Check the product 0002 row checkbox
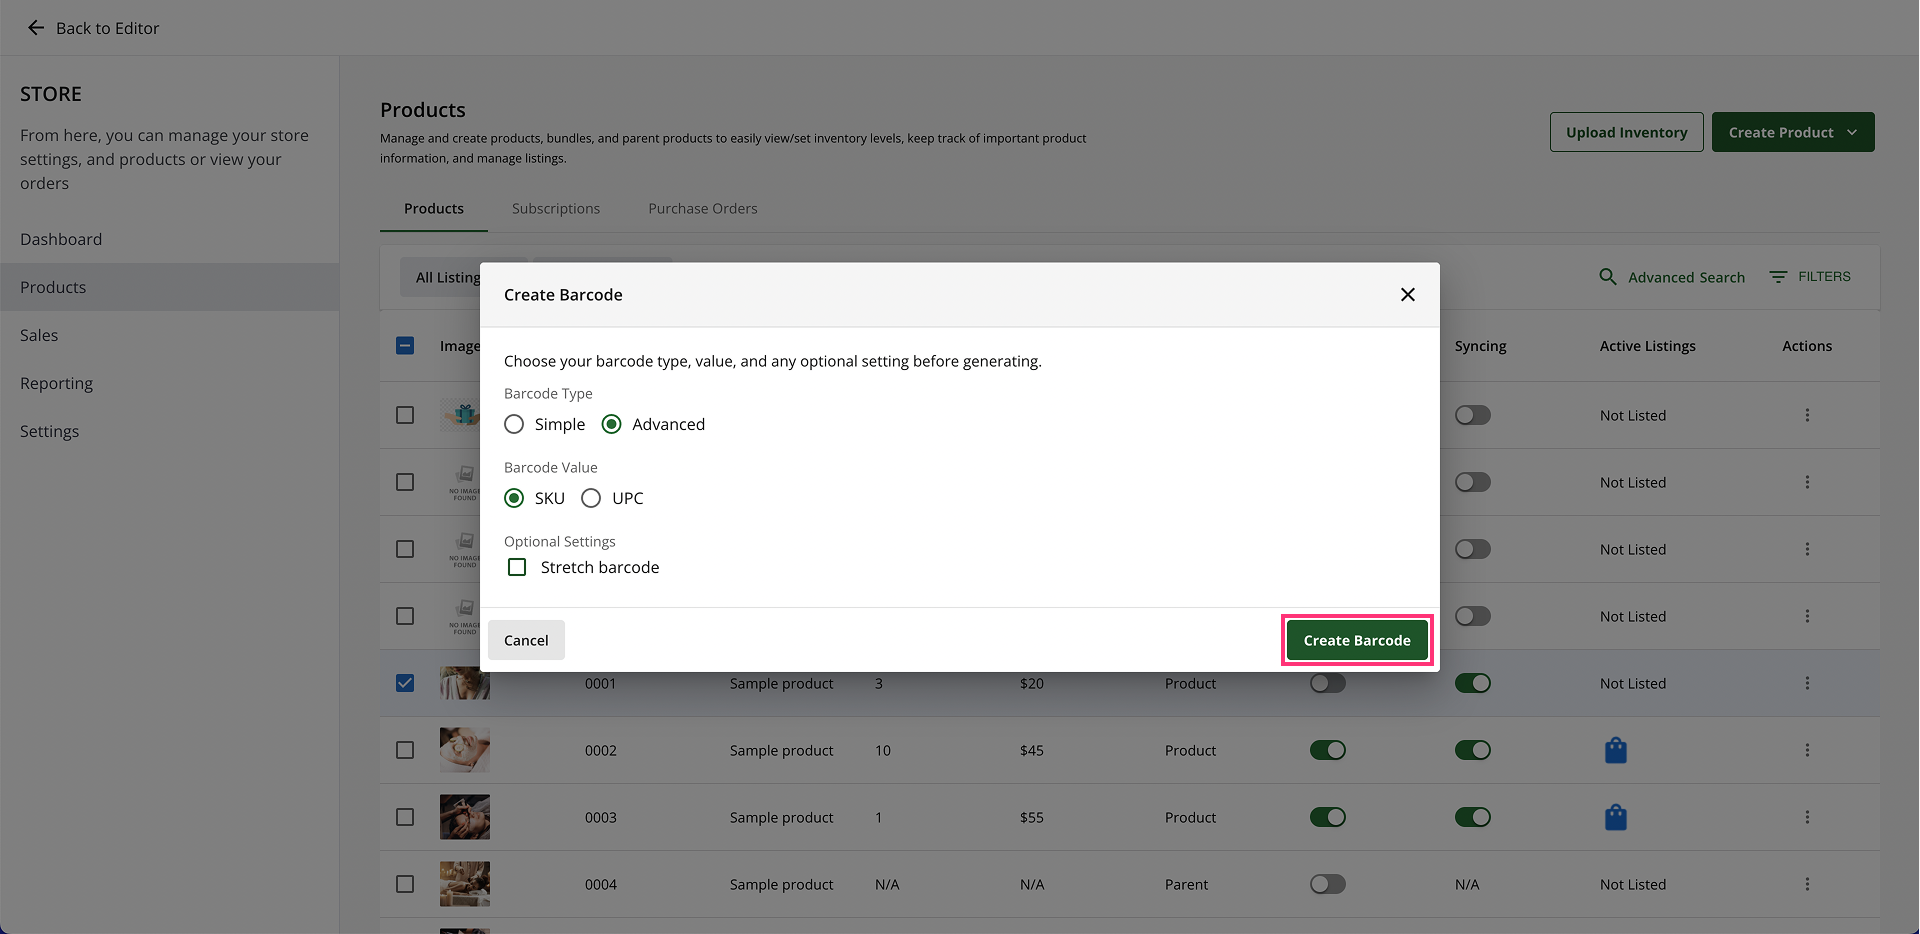The image size is (1920, 934). click(x=405, y=750)
